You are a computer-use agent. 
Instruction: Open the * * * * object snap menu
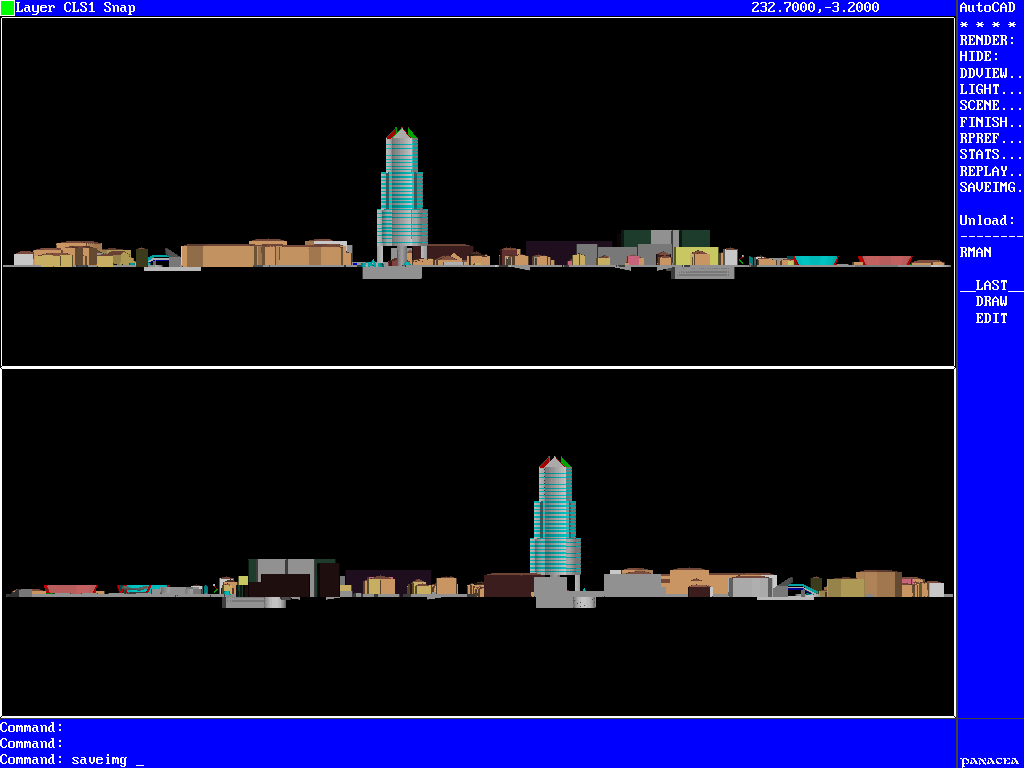pos(987,24)
